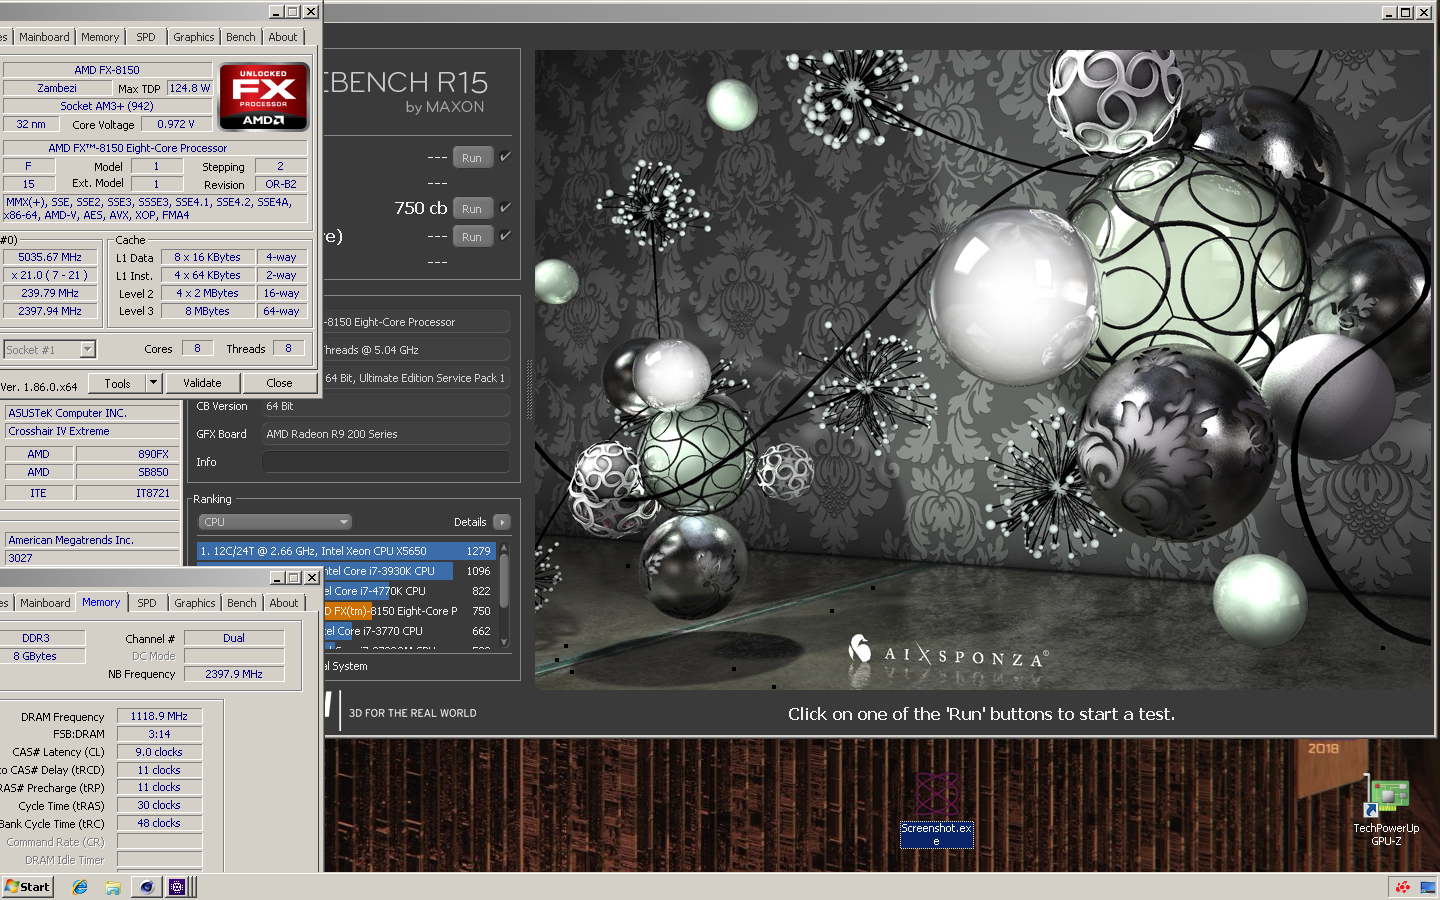The image size is (1440, 900).
Task: Open Graphics tab in lower CPU-Z
Action: click(x=194, y=603)
